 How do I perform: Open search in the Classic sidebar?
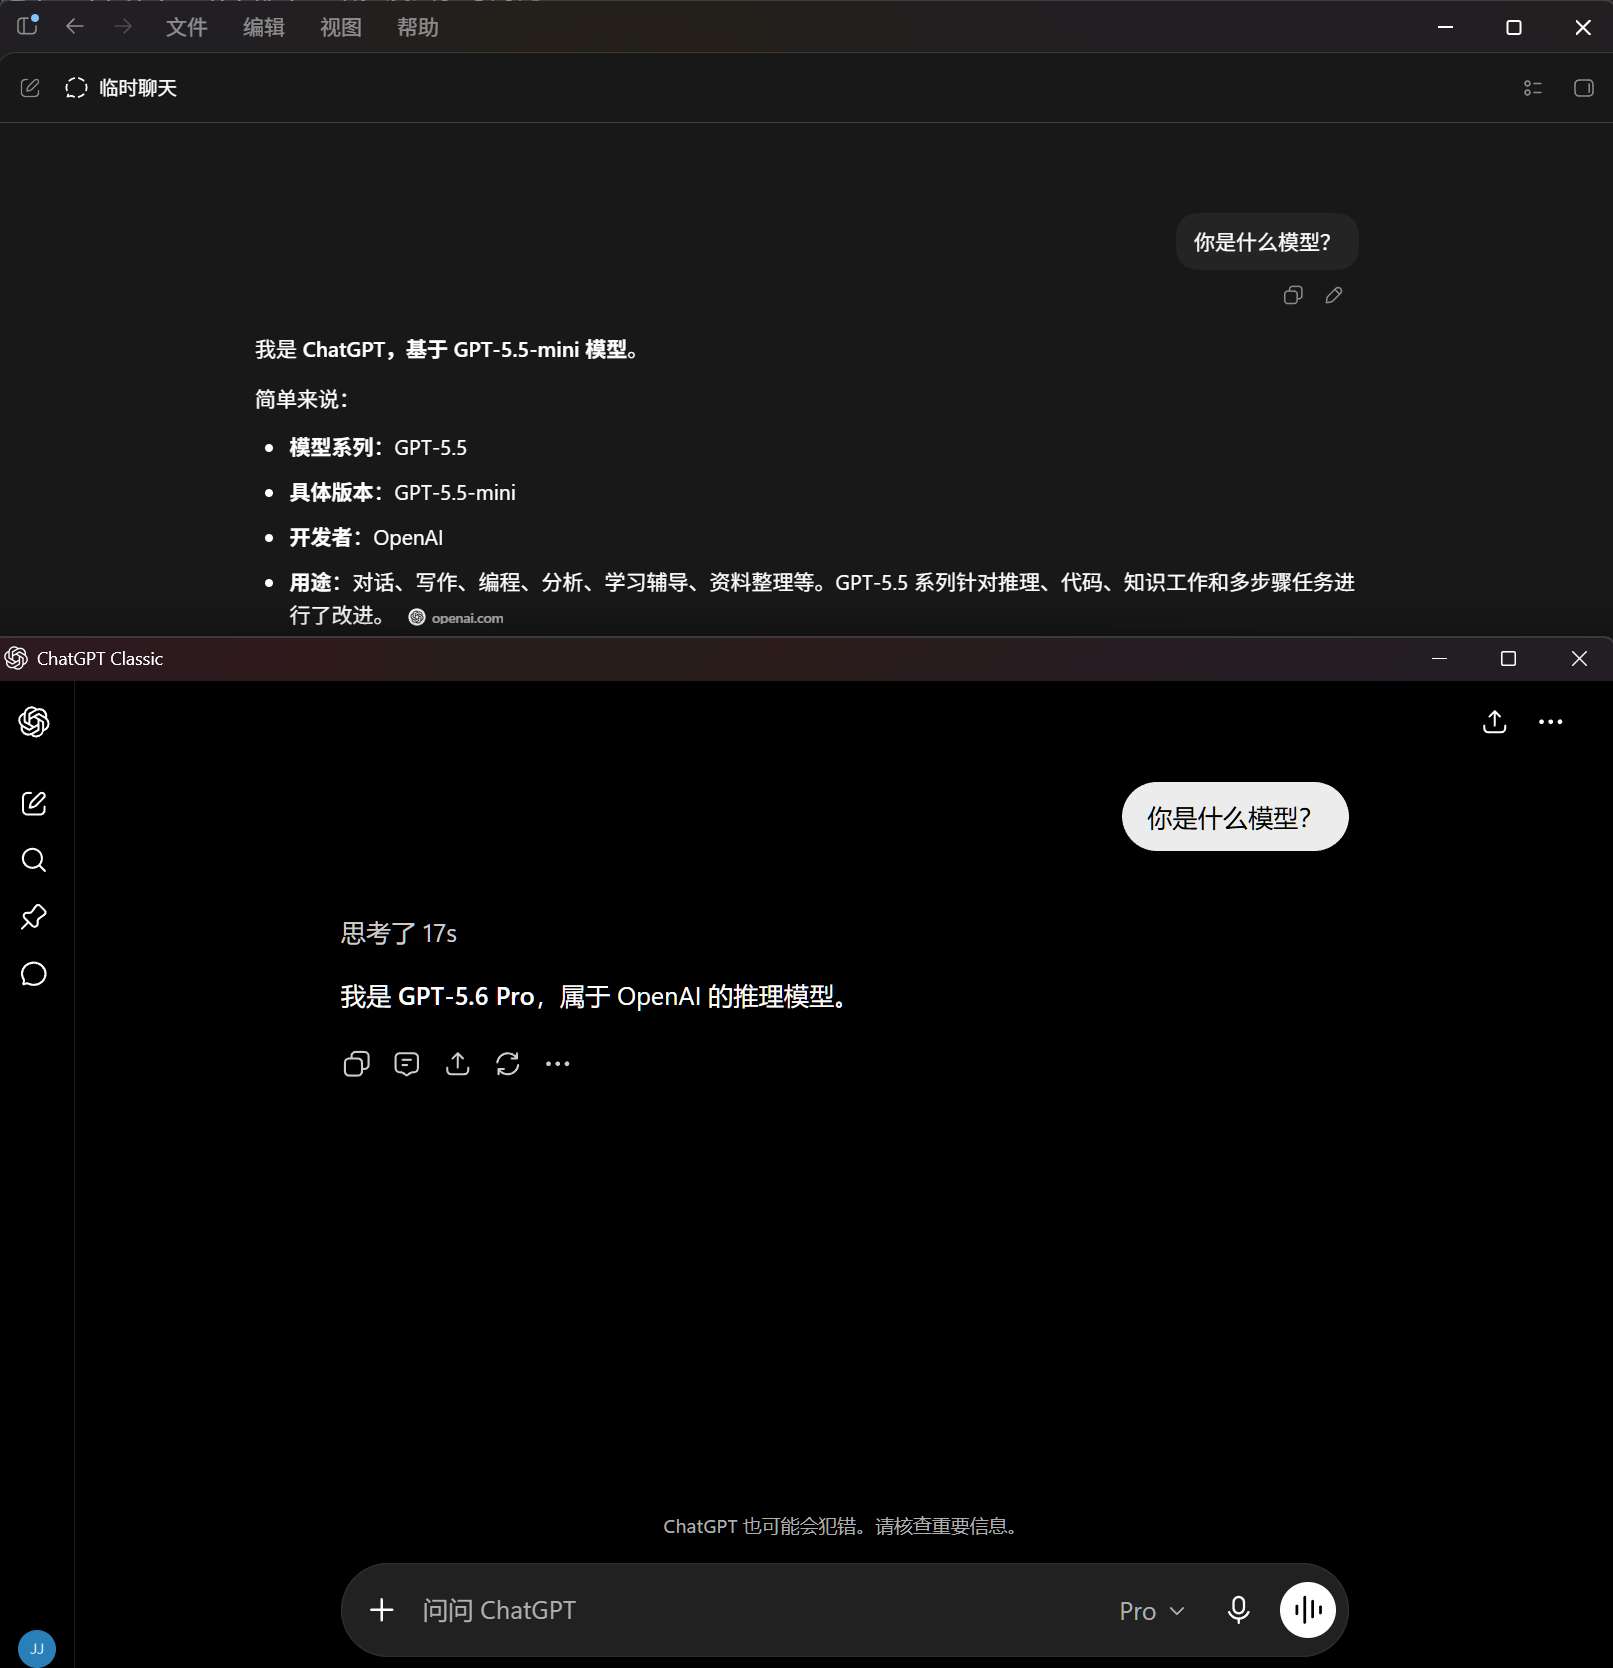[x=34, y=860]
